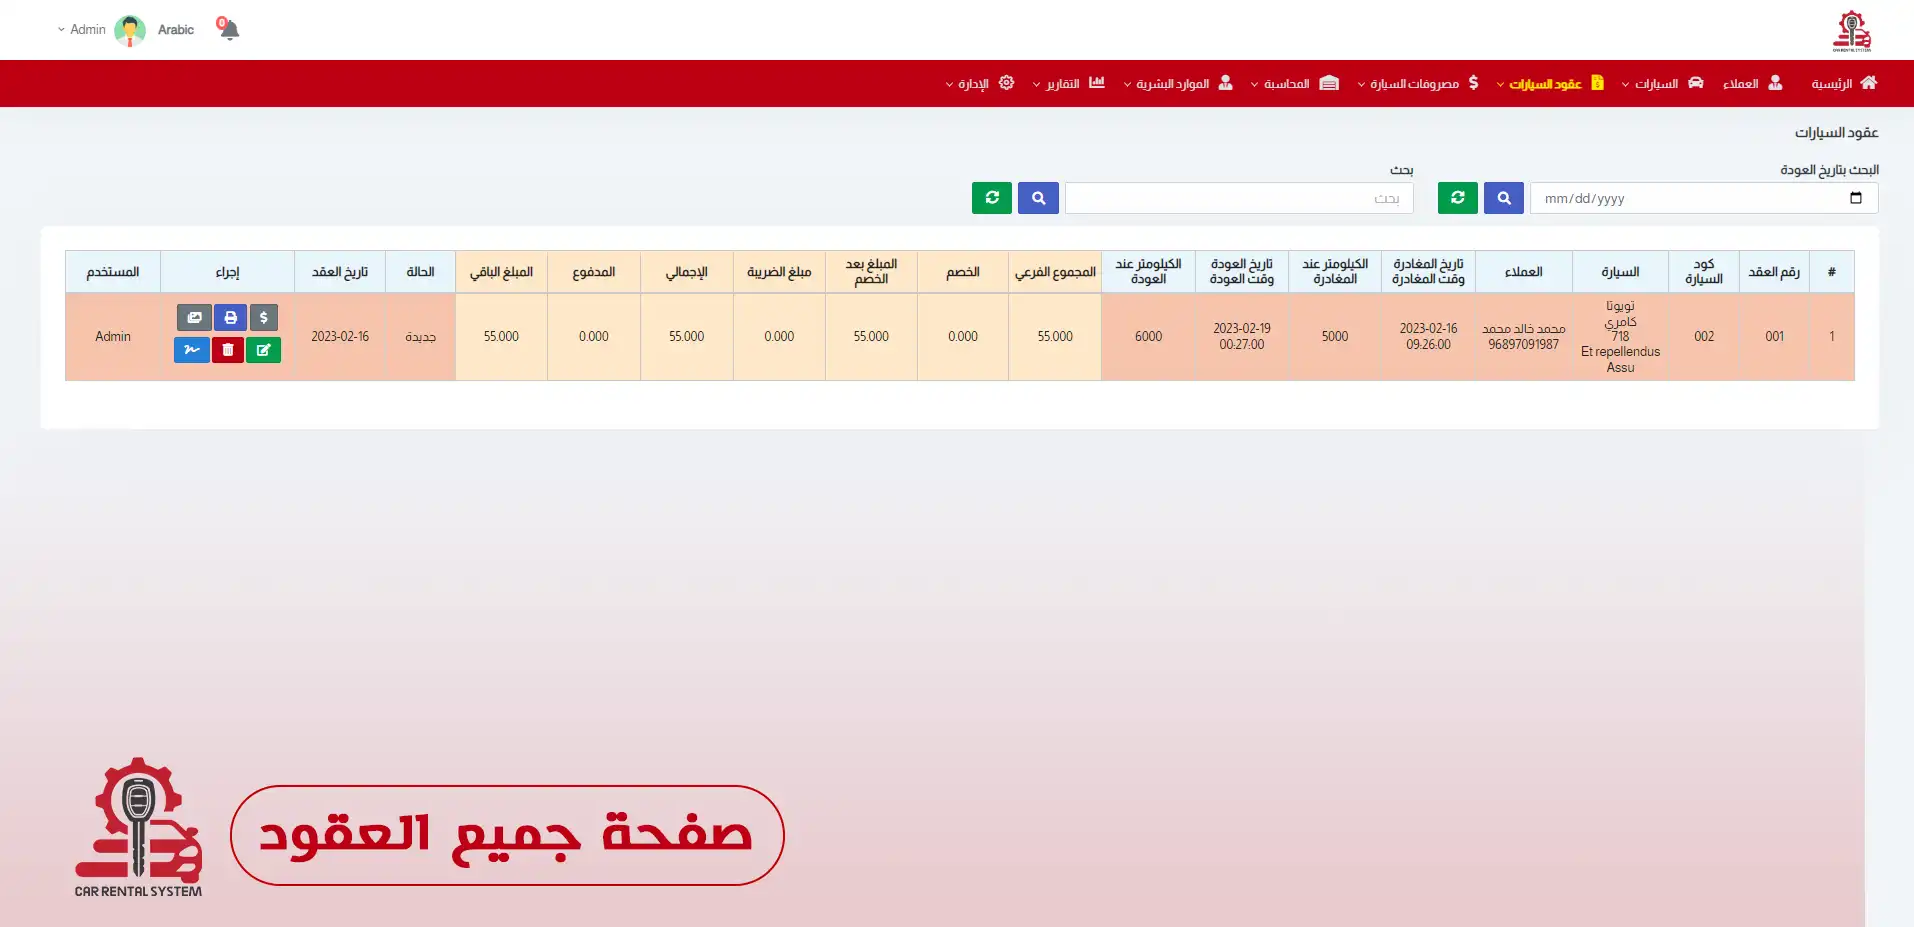Click the dollar payment icon in row

[x=264, y=318]
